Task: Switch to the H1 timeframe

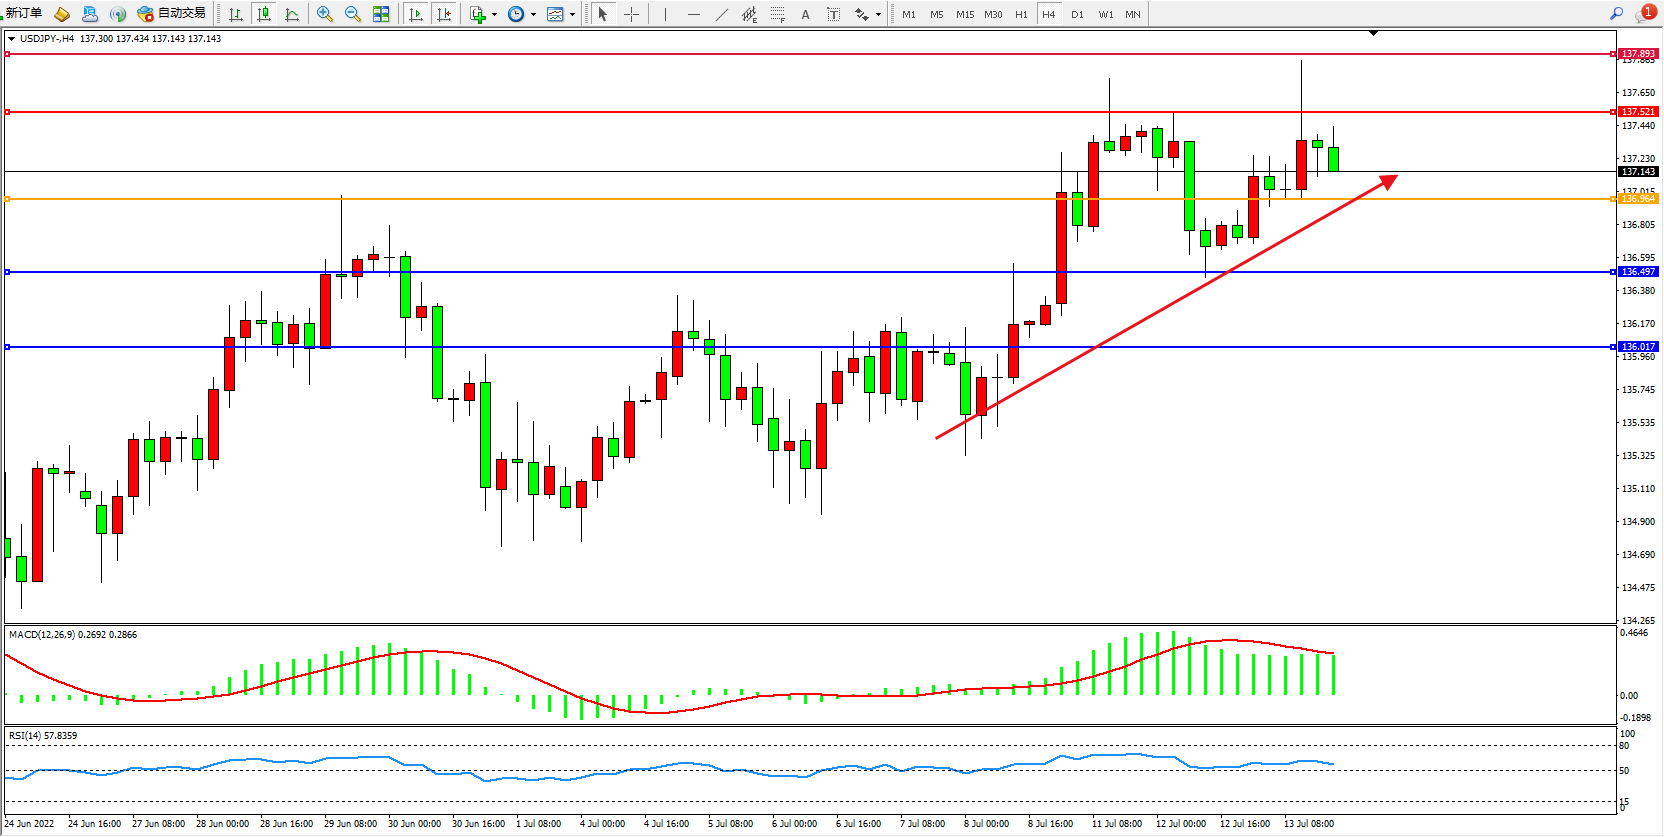Action: (x=1021, y=14)
